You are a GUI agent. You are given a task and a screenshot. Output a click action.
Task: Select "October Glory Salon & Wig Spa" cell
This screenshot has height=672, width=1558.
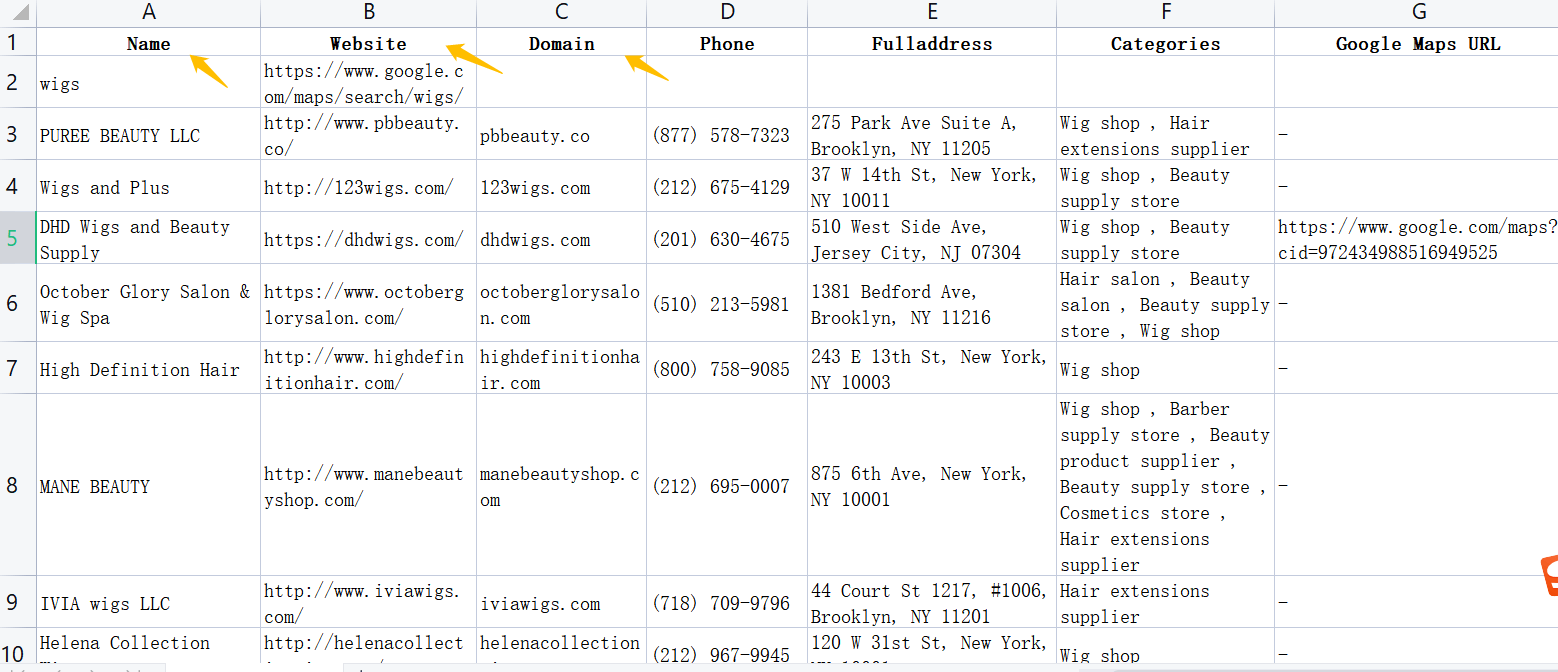point(149,303)
